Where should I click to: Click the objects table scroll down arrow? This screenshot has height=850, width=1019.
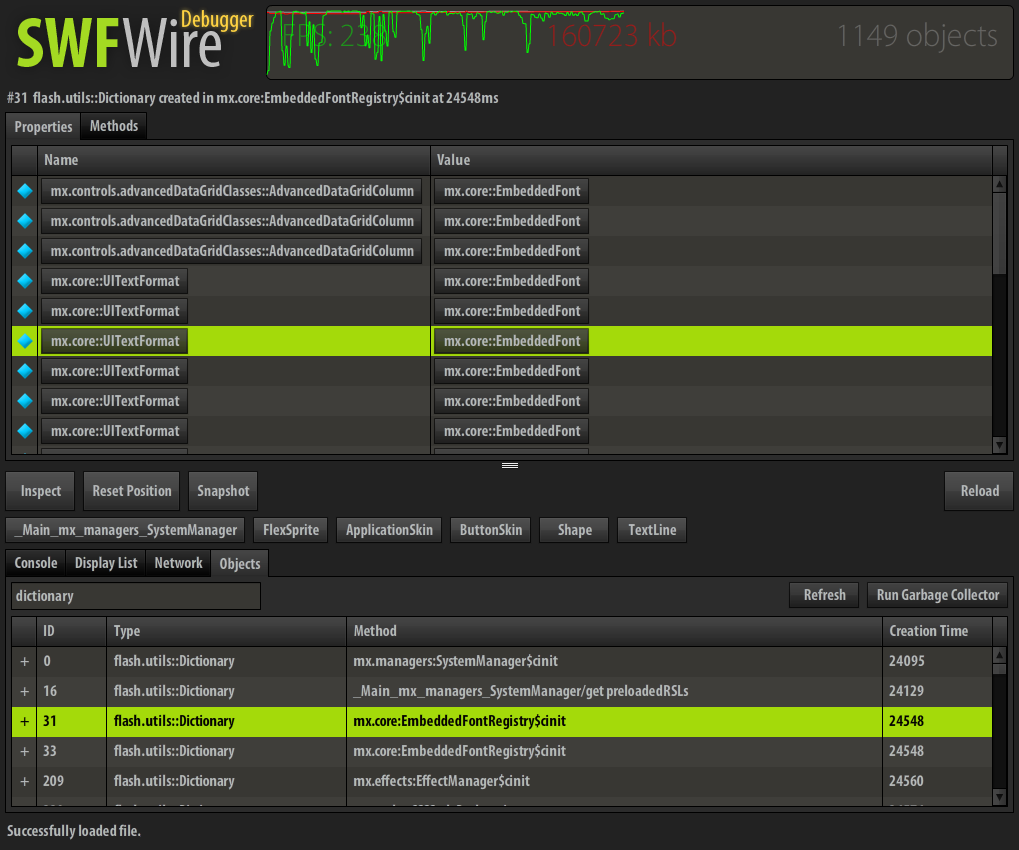(x=1000, y=797)
